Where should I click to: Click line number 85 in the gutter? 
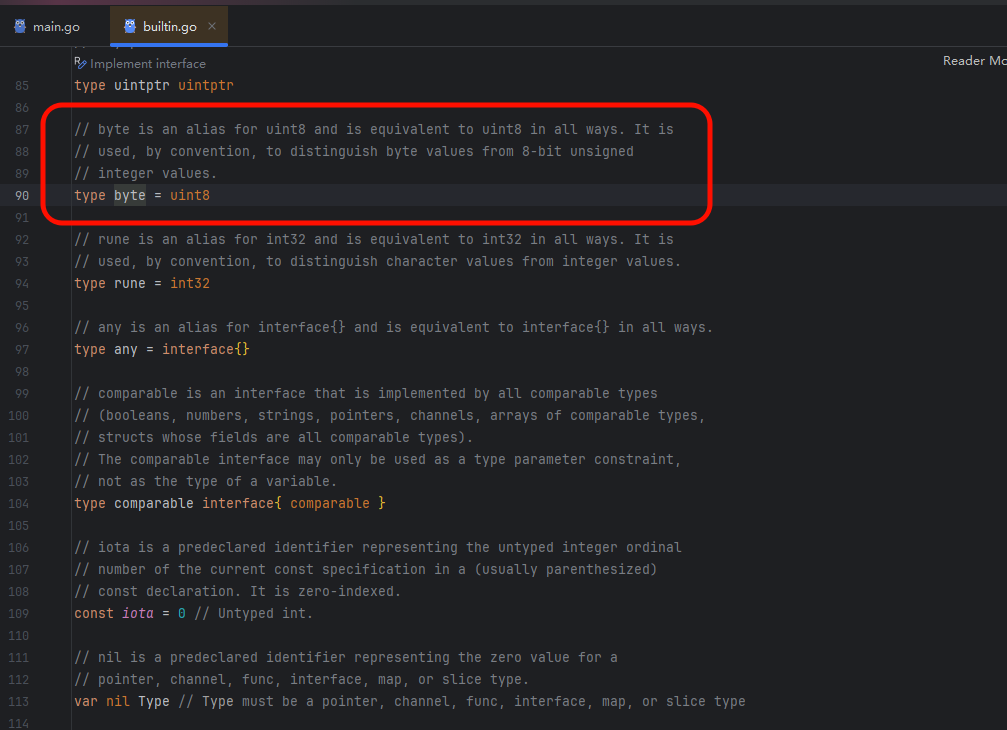21,85
